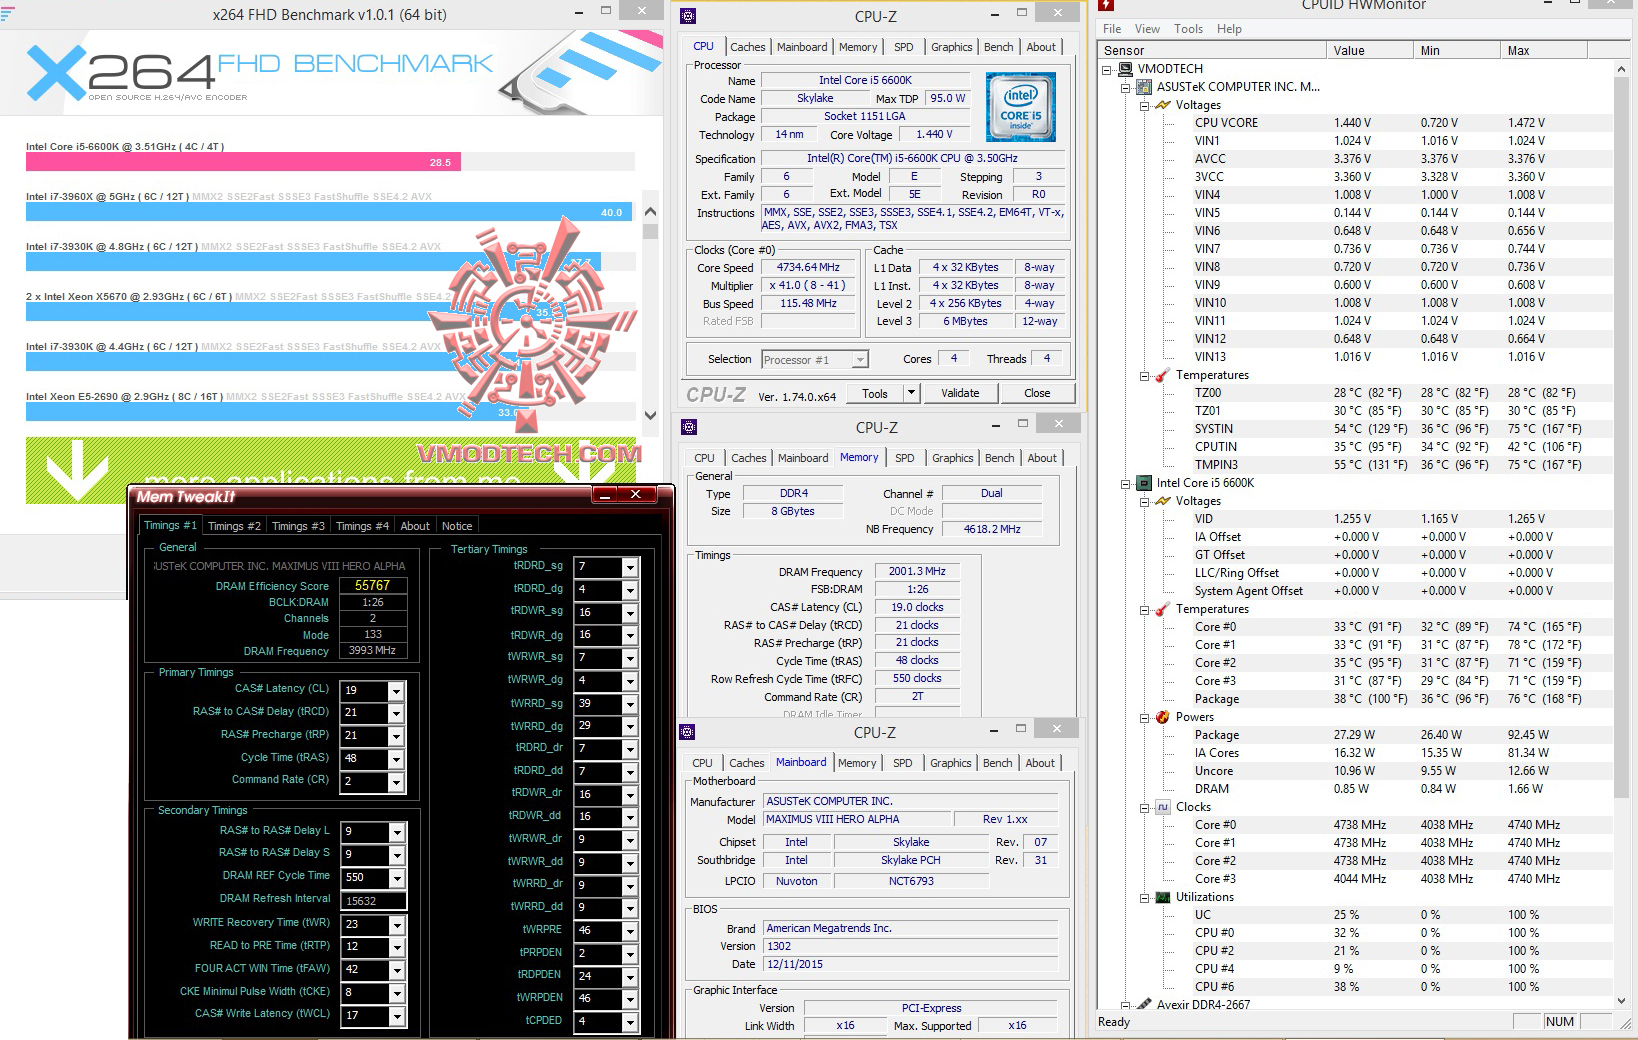The image size is (1638, 1040).
Task: Click the Utilizations graph icon in HWMonitor
Action: click(1164, 897)
